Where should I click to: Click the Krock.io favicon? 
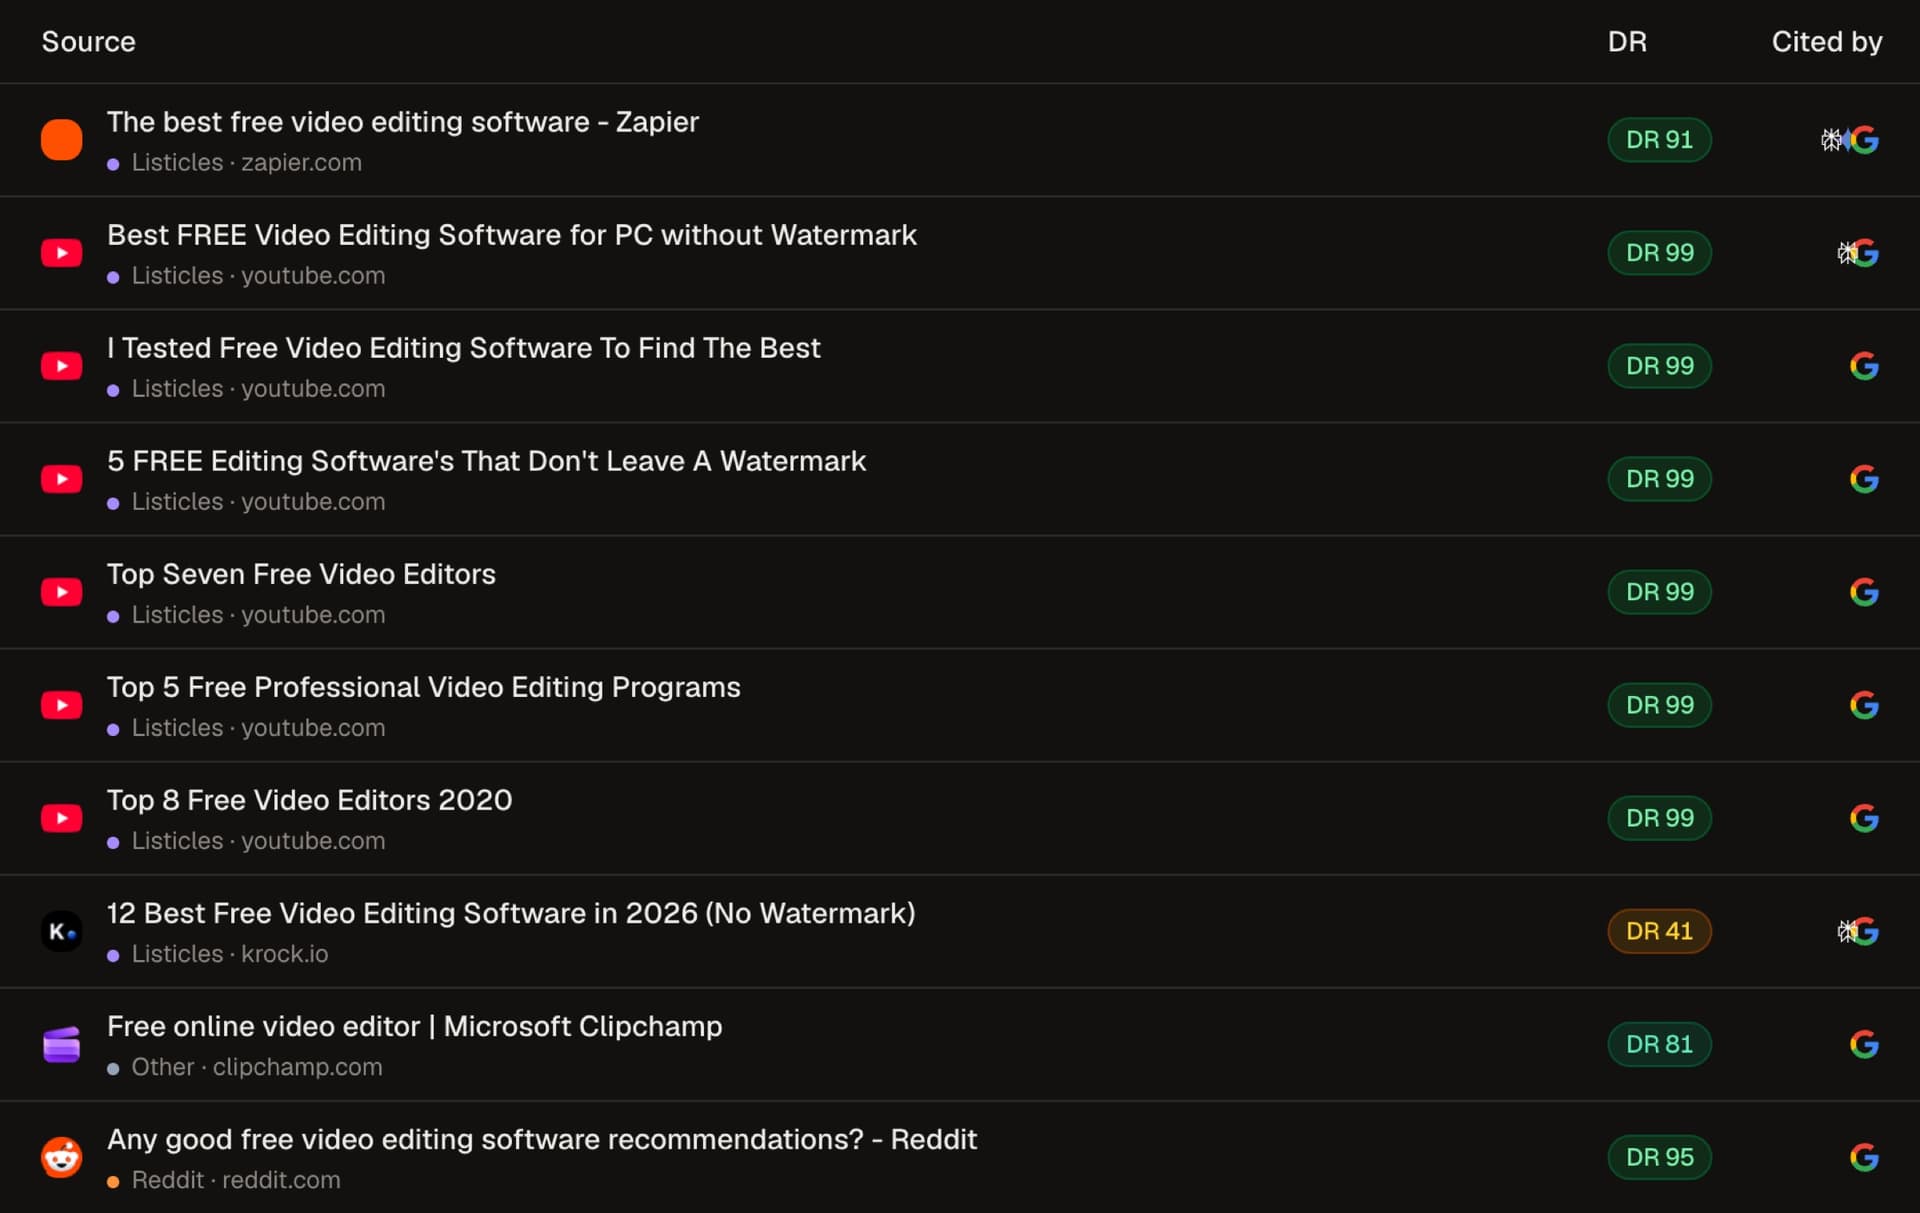[61, 931]
